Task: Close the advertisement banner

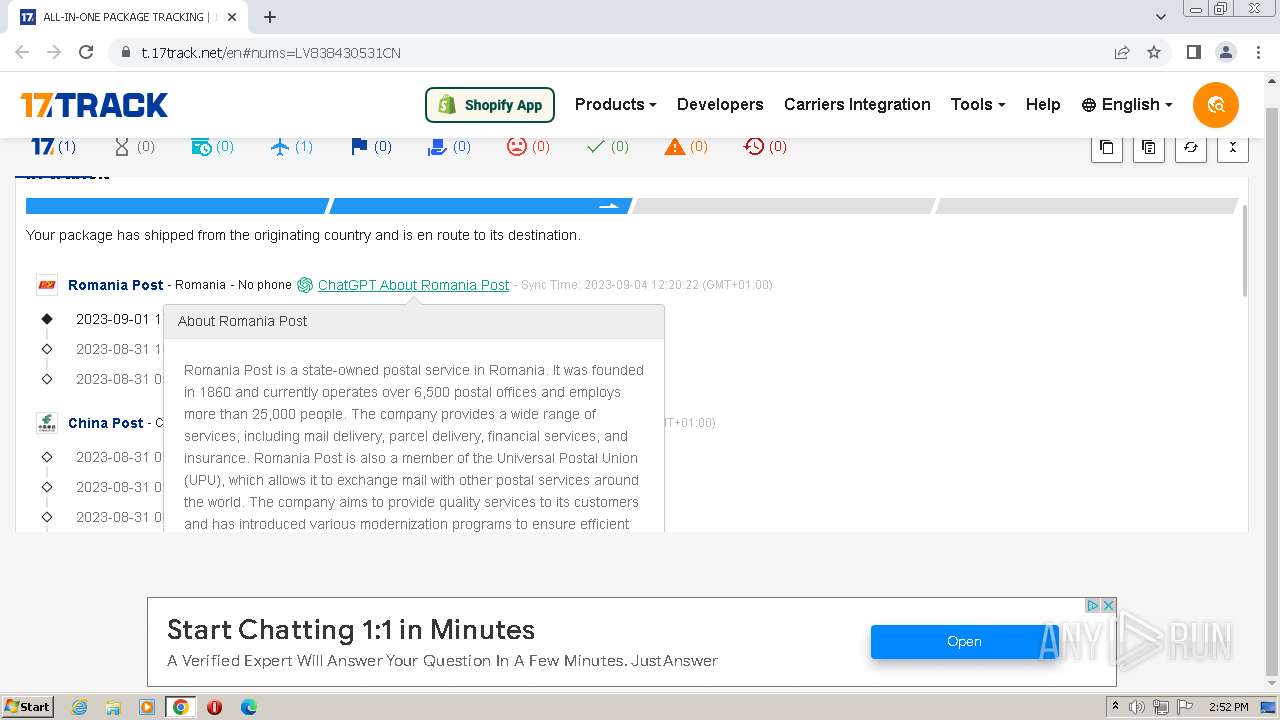Action: pos(1108,605)
